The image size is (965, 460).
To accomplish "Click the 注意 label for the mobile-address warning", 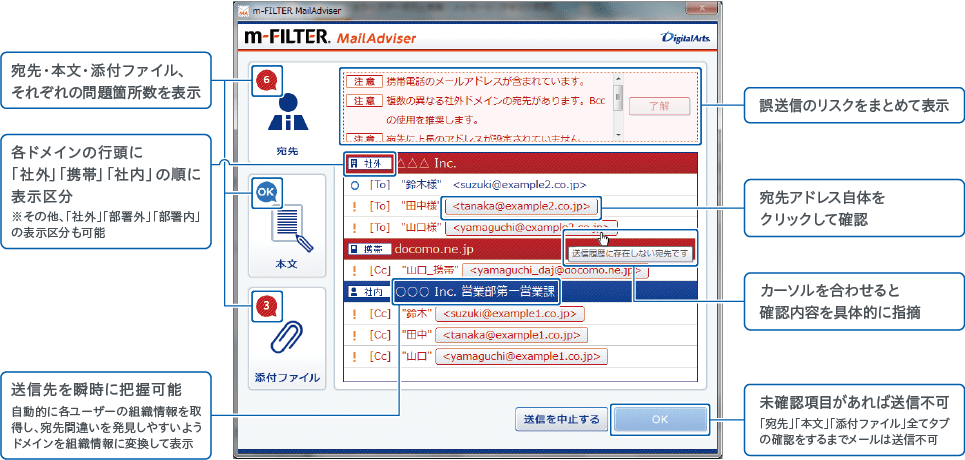I will click(364, 81).
